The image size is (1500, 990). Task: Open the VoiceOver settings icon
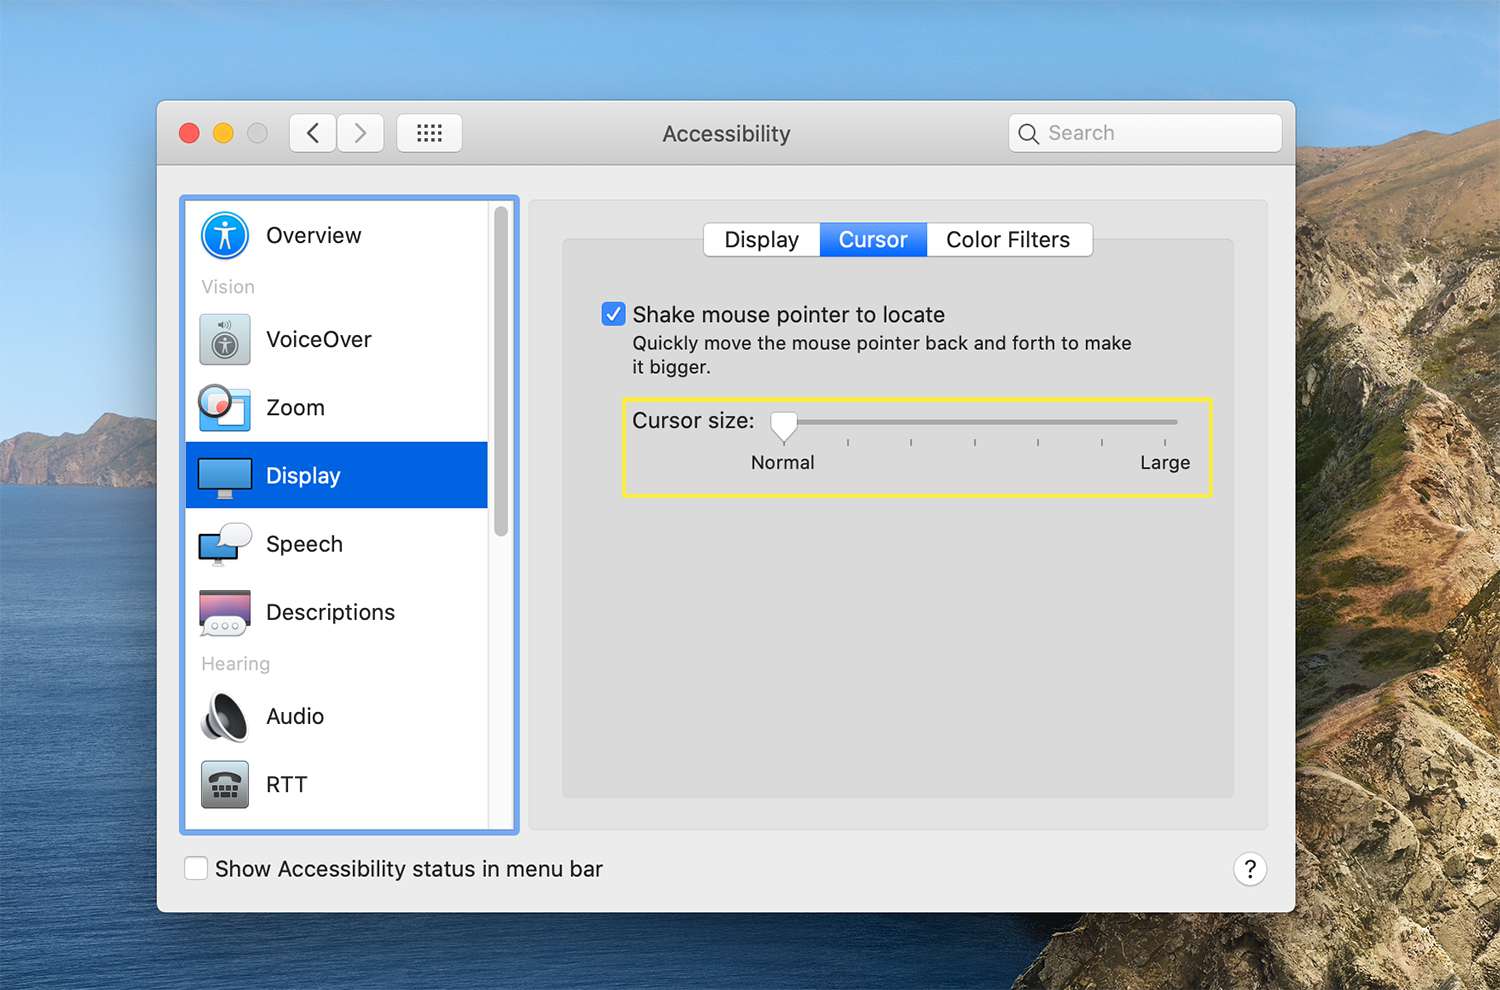click(x=225, y=340)
